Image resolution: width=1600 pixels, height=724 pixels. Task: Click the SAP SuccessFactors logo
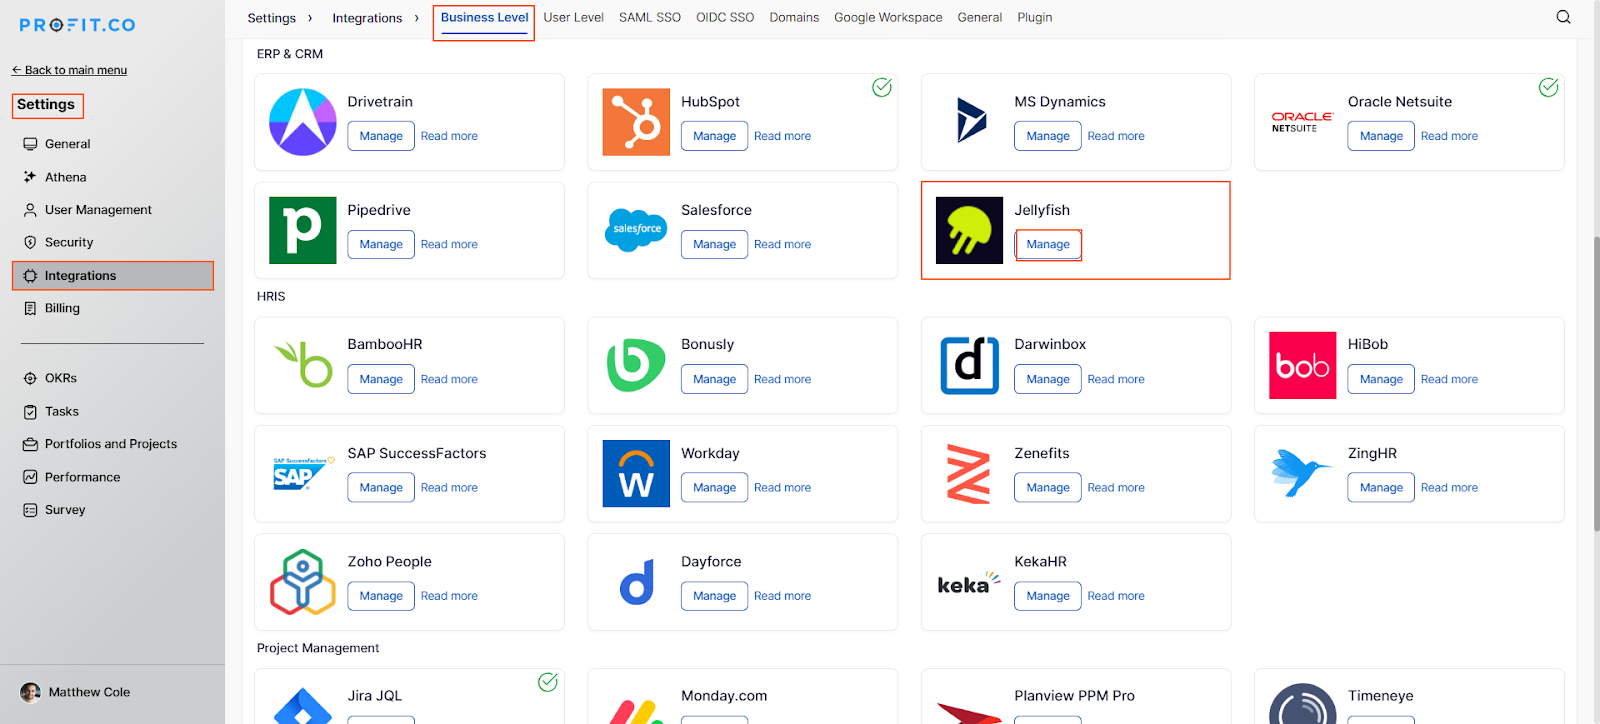(303, 474)
